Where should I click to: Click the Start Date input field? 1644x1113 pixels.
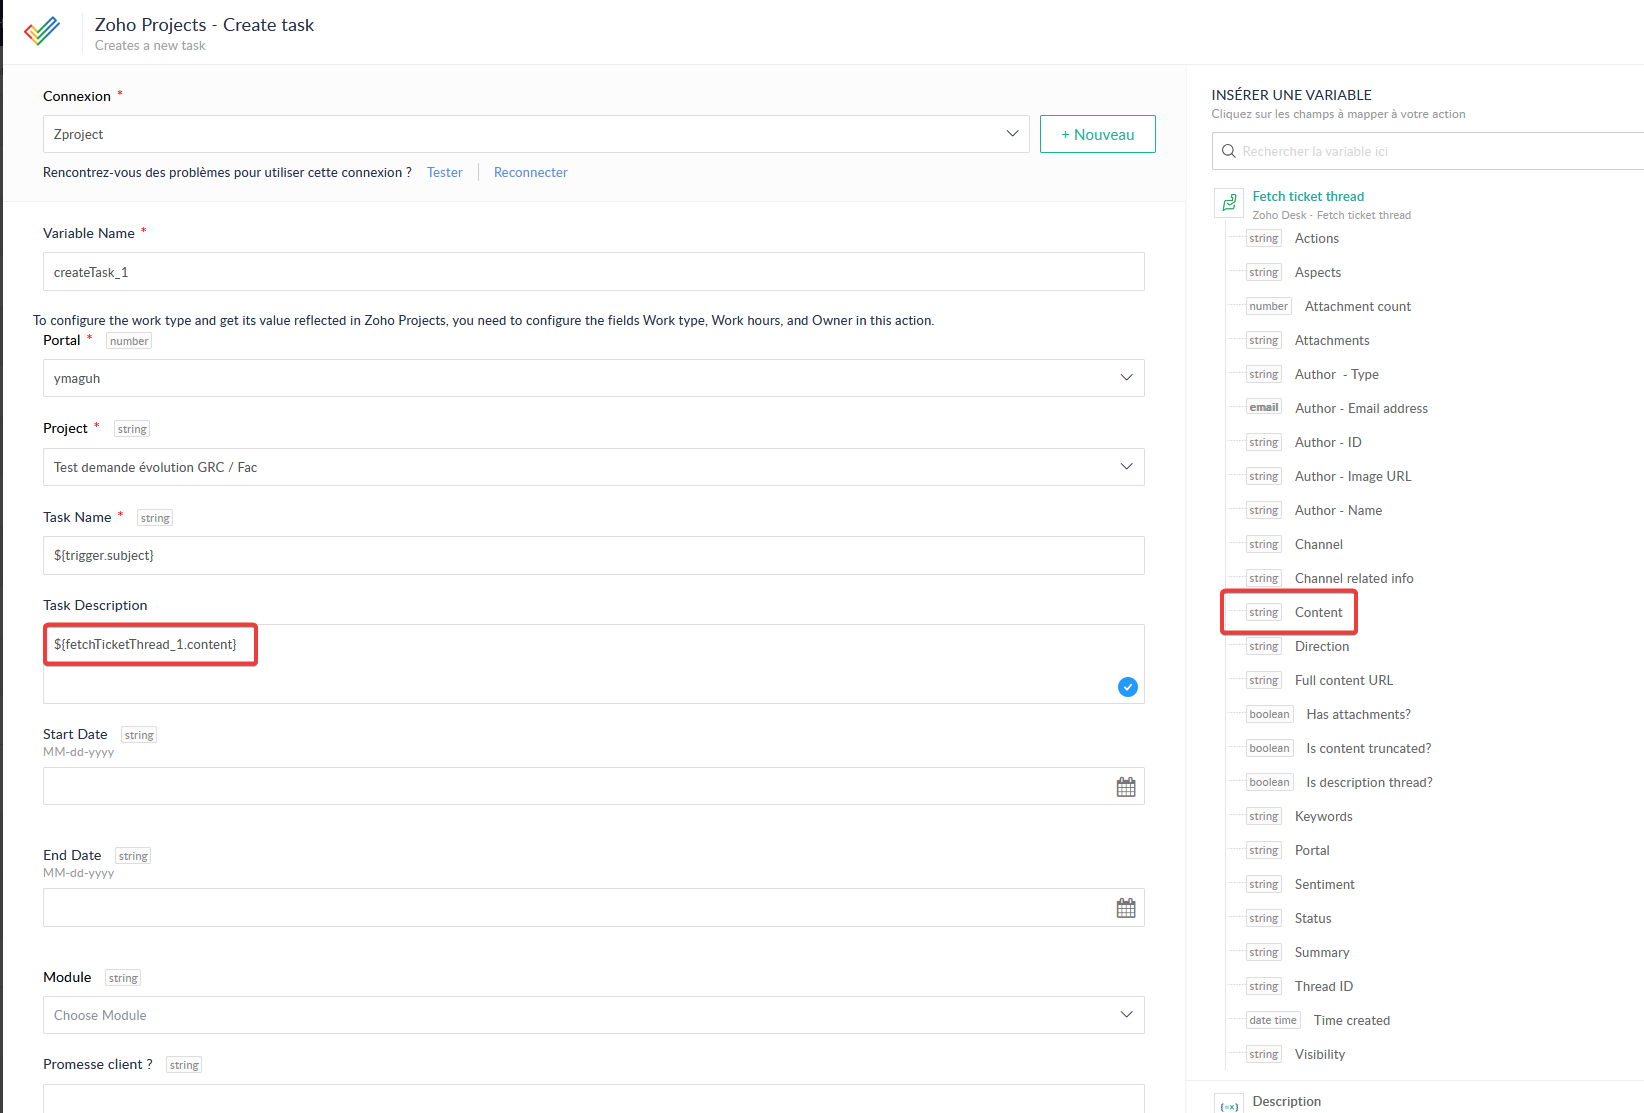tap(594, 786)
